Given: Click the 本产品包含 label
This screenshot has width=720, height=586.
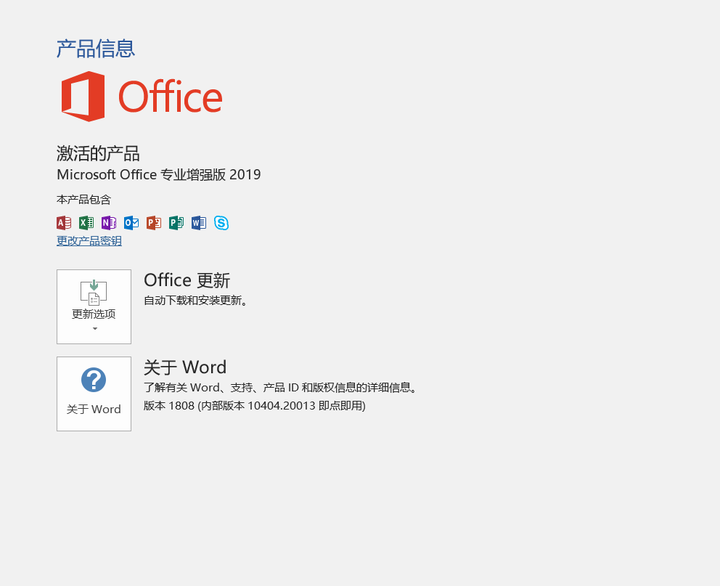Looking at the screenshot, I should coord(84,200).
